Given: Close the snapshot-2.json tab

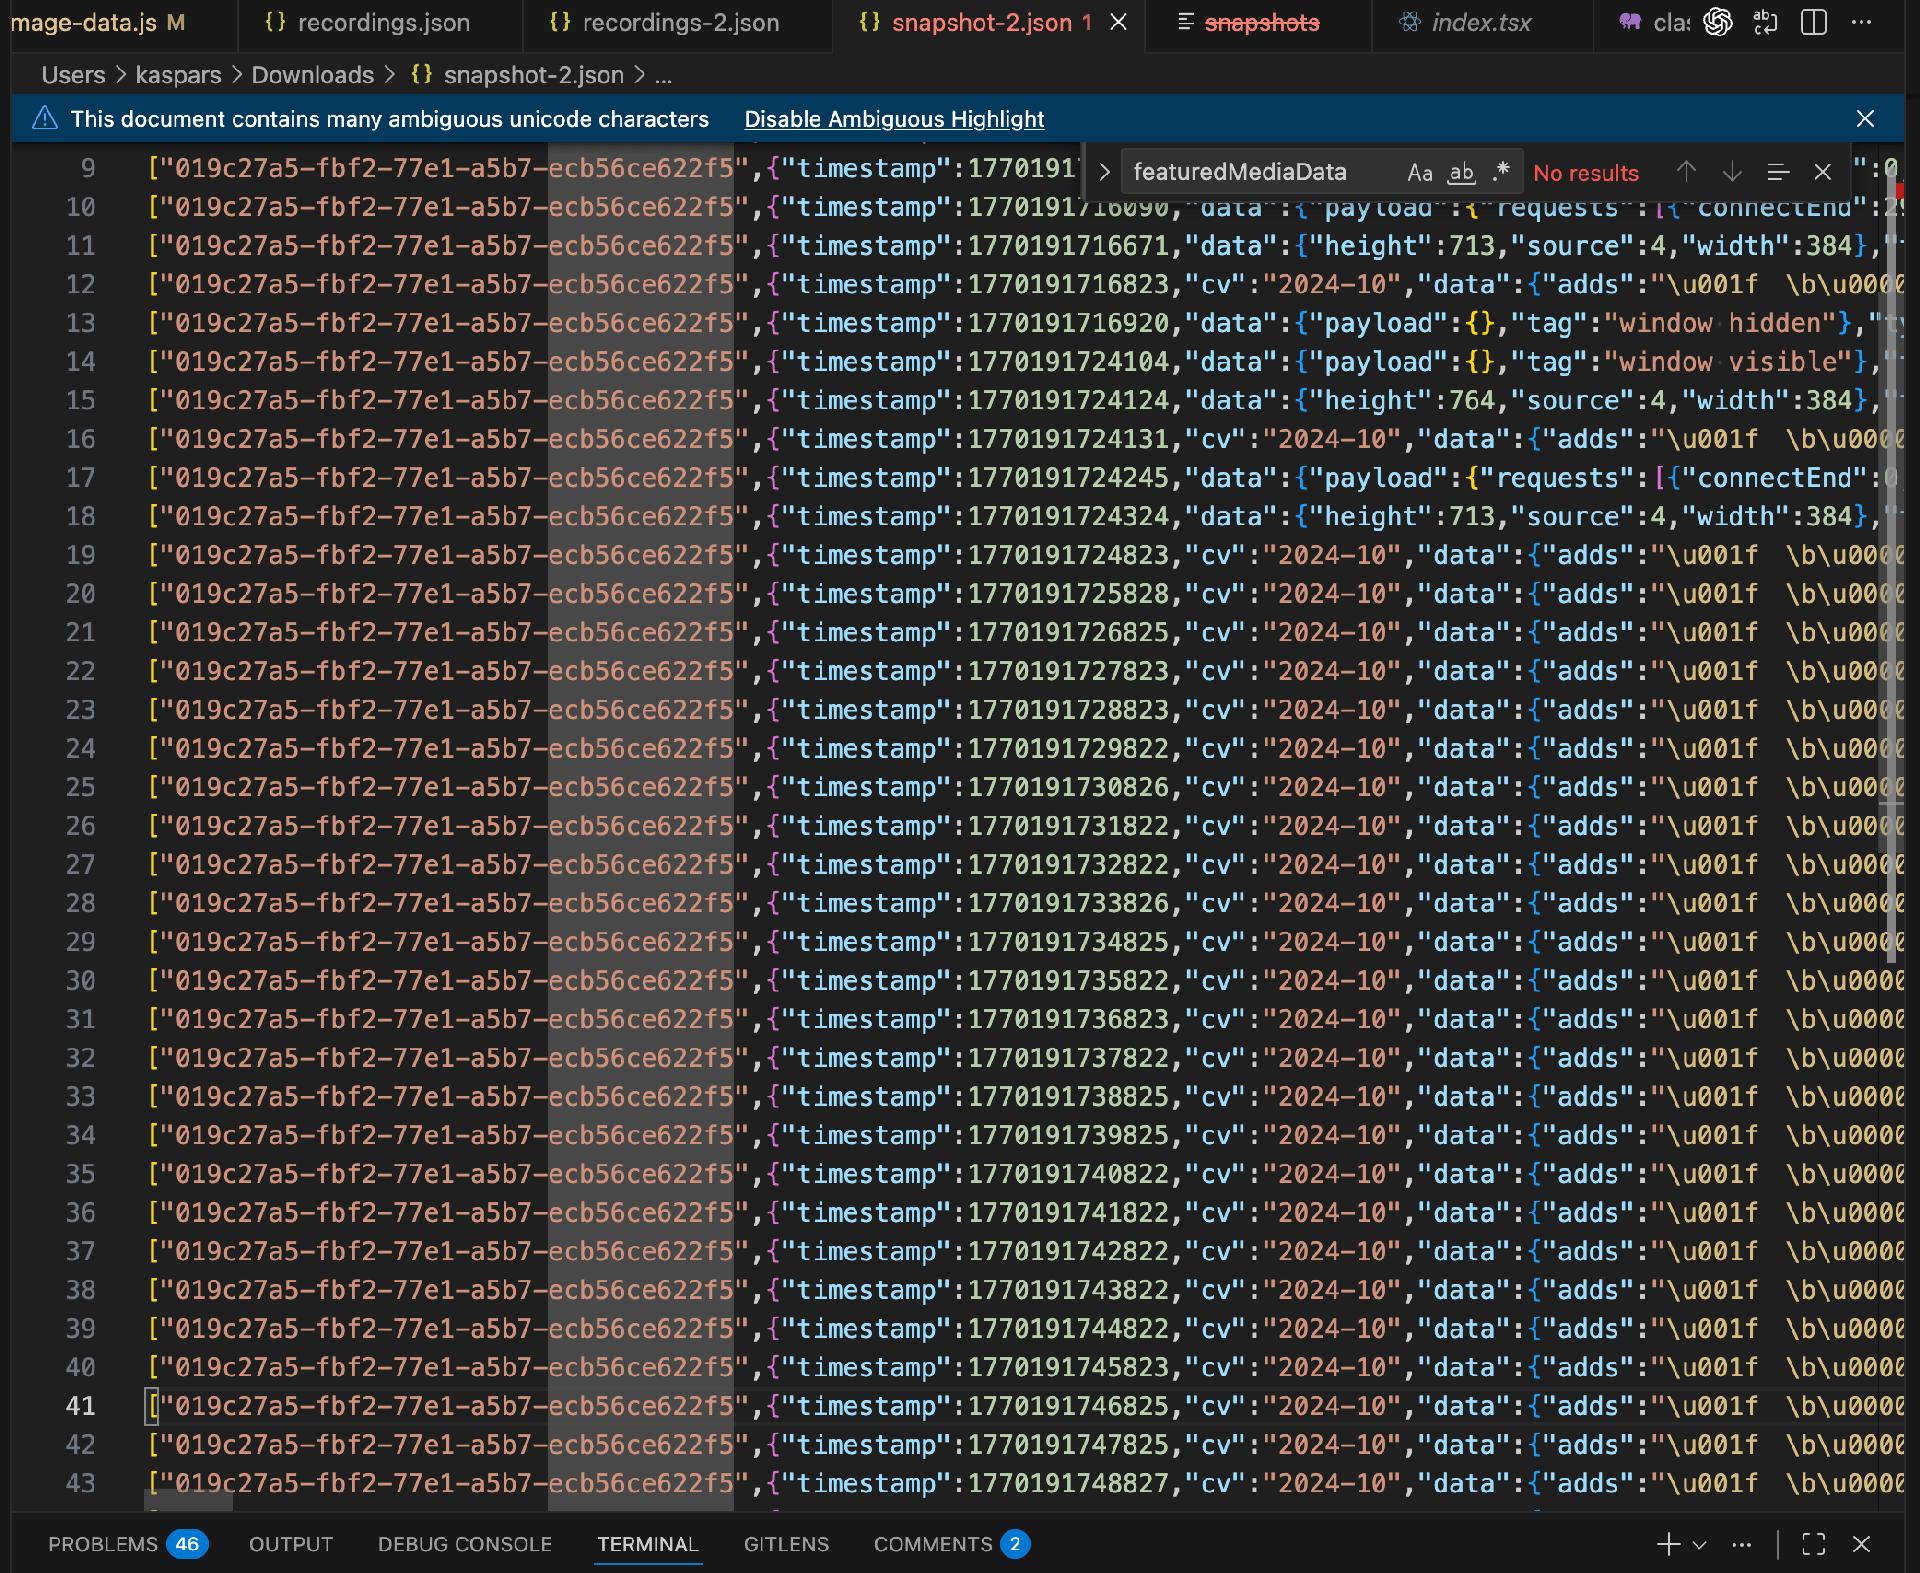Looking at the screenshot, I should 1119,22.
